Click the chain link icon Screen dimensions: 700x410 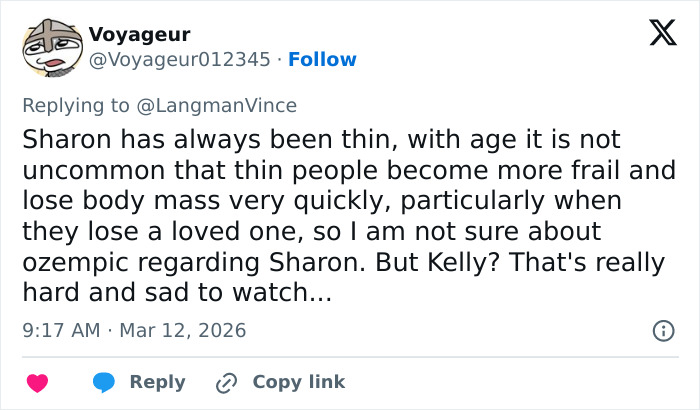coord(226,383)
